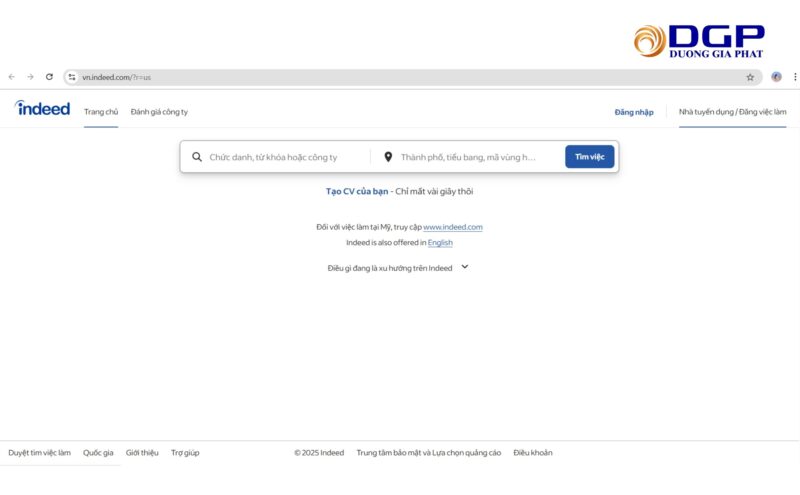
Task: Switch to English via the English link
Action: (x=440, y=242)
